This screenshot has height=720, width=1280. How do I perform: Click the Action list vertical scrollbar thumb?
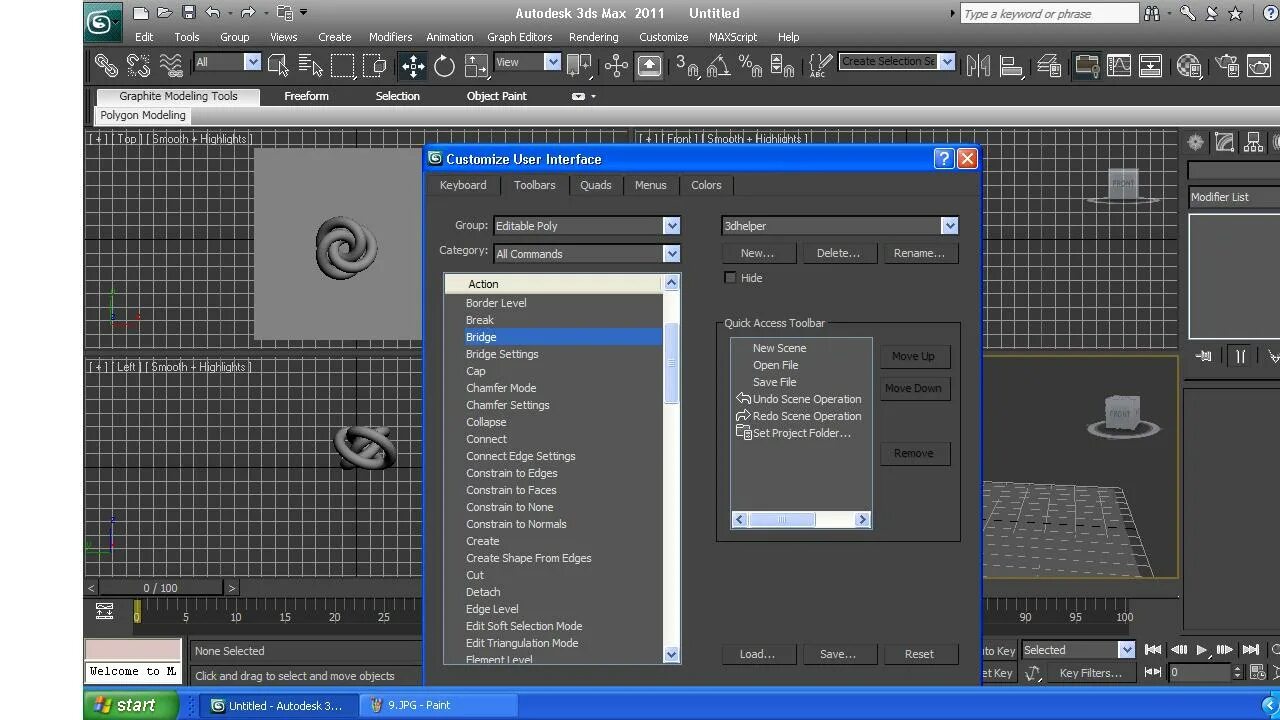tap(671, 364)
